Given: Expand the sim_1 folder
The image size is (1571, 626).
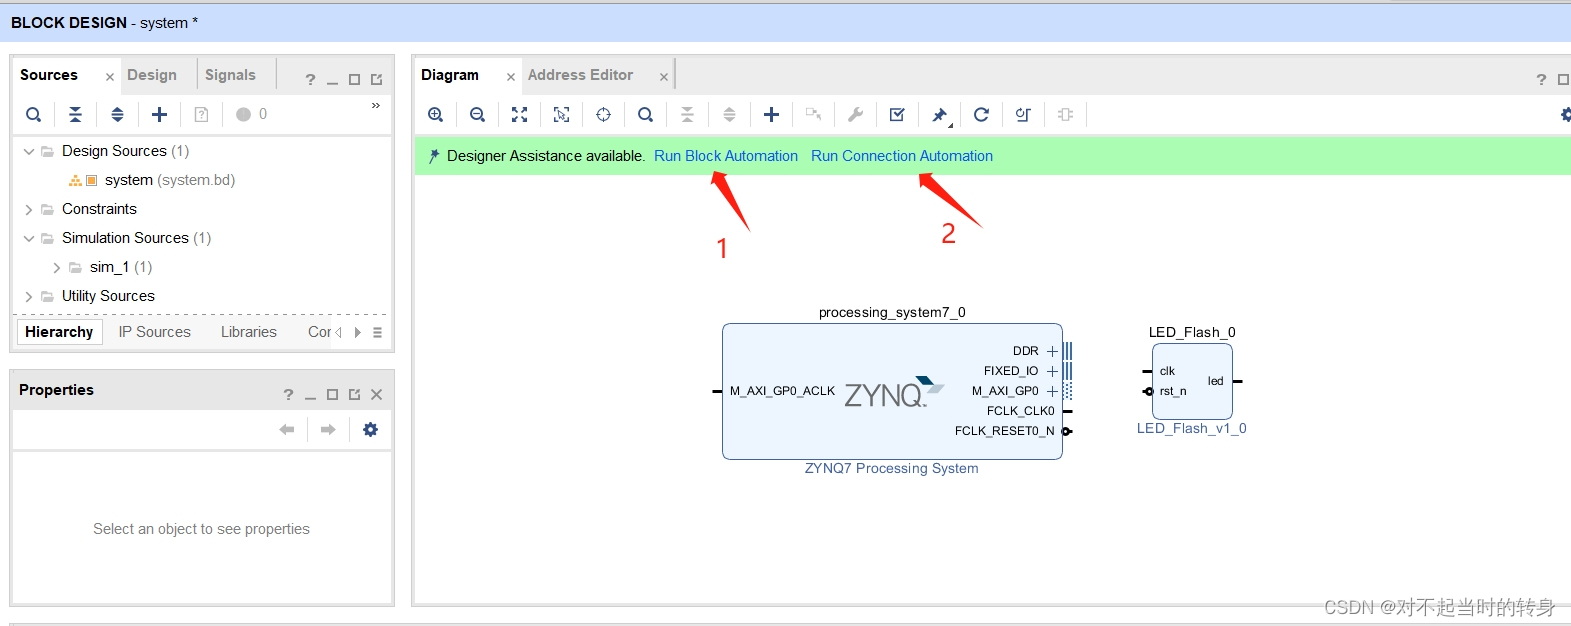Looking at the screenshot, I should (57, 268).
